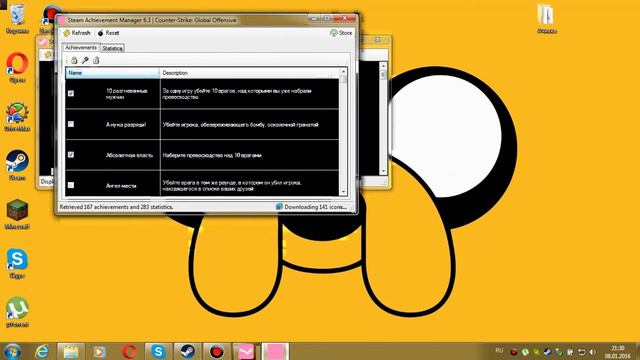Click the Unlock all achievements icon
The width and height of the screenshot is (640, 360).
click(96, 60)
